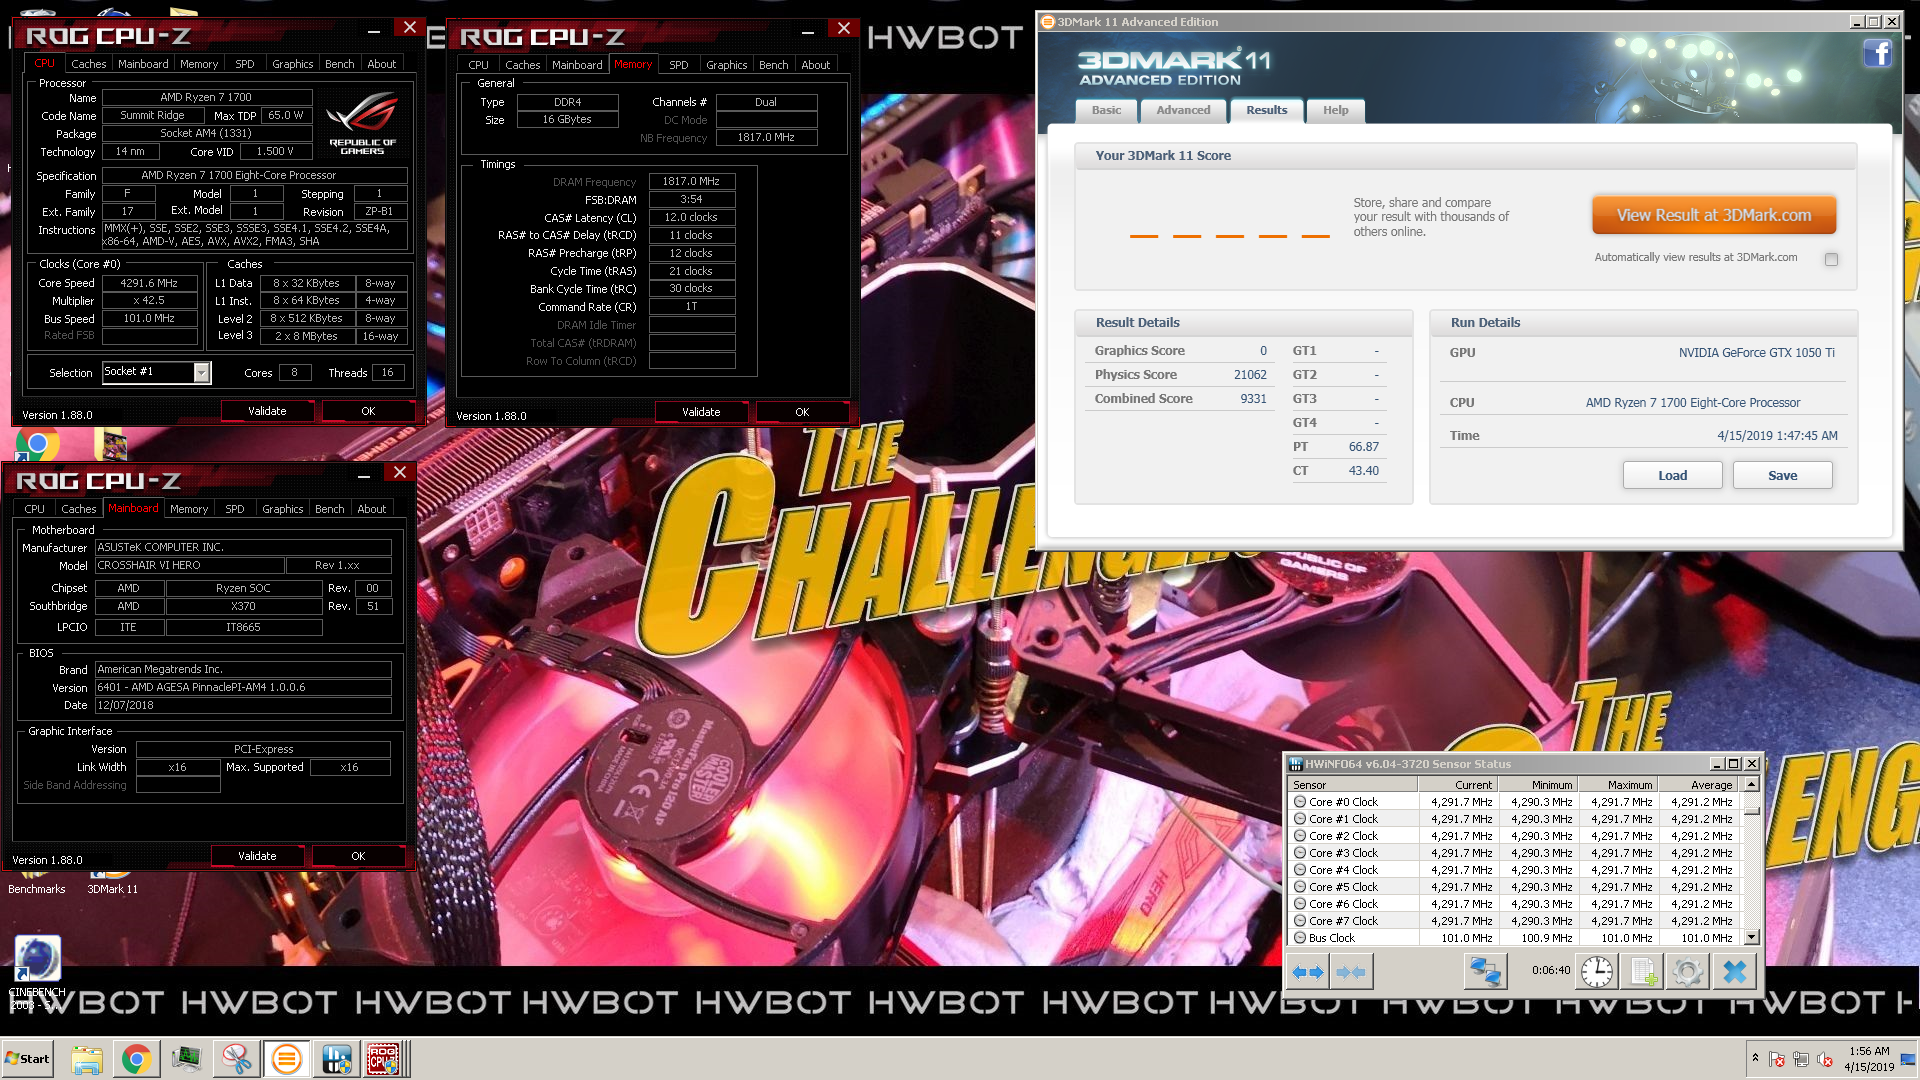
Task: Switch to 3DMark Advanced tab
Action: pos(1183,110)
